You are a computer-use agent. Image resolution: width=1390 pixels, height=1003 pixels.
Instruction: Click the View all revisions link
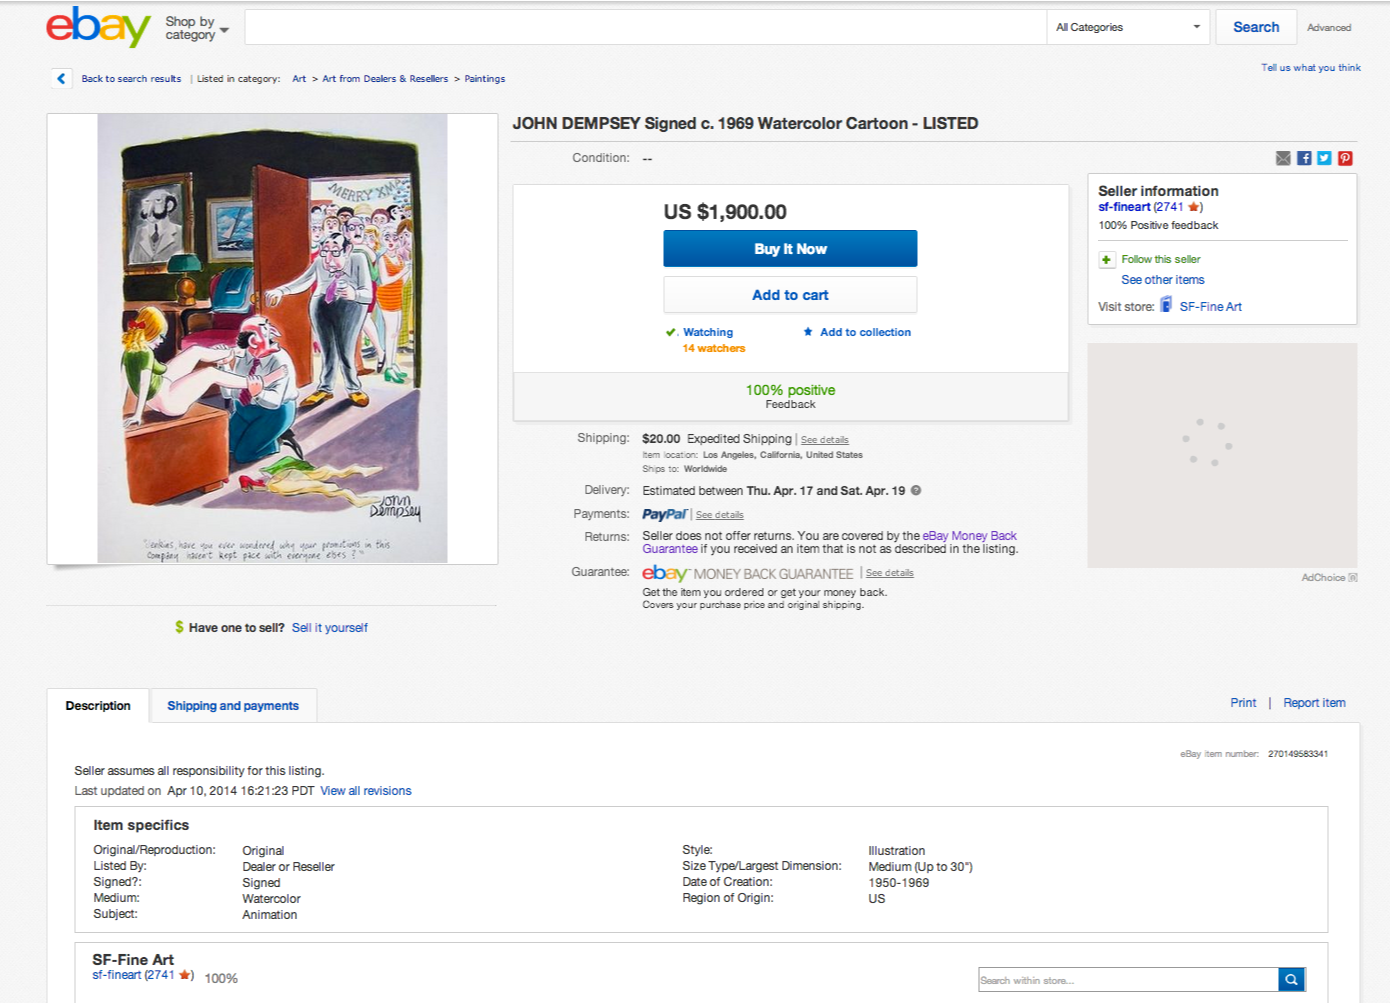(x=366, y=791)
